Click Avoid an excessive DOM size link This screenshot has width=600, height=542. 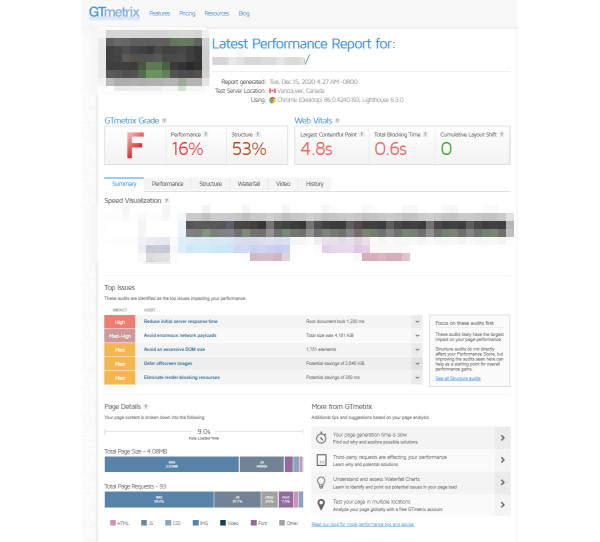click(x=174, y=349)
